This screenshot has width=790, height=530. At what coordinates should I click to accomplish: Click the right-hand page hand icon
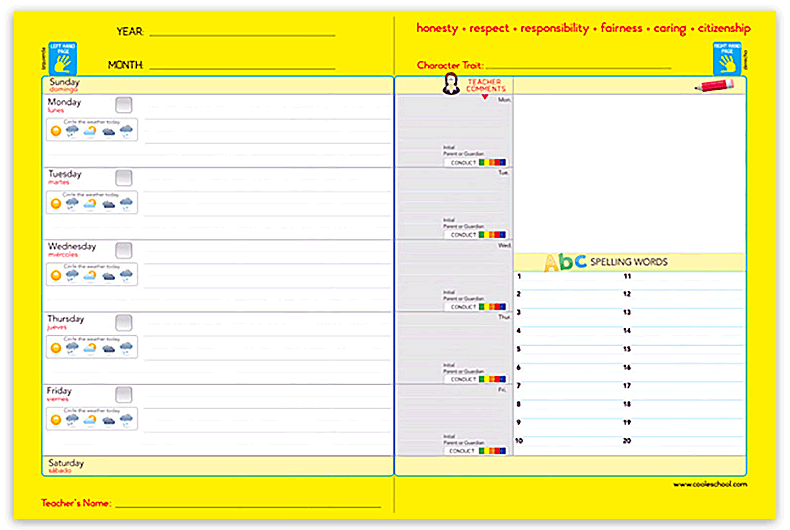point(729,60)
